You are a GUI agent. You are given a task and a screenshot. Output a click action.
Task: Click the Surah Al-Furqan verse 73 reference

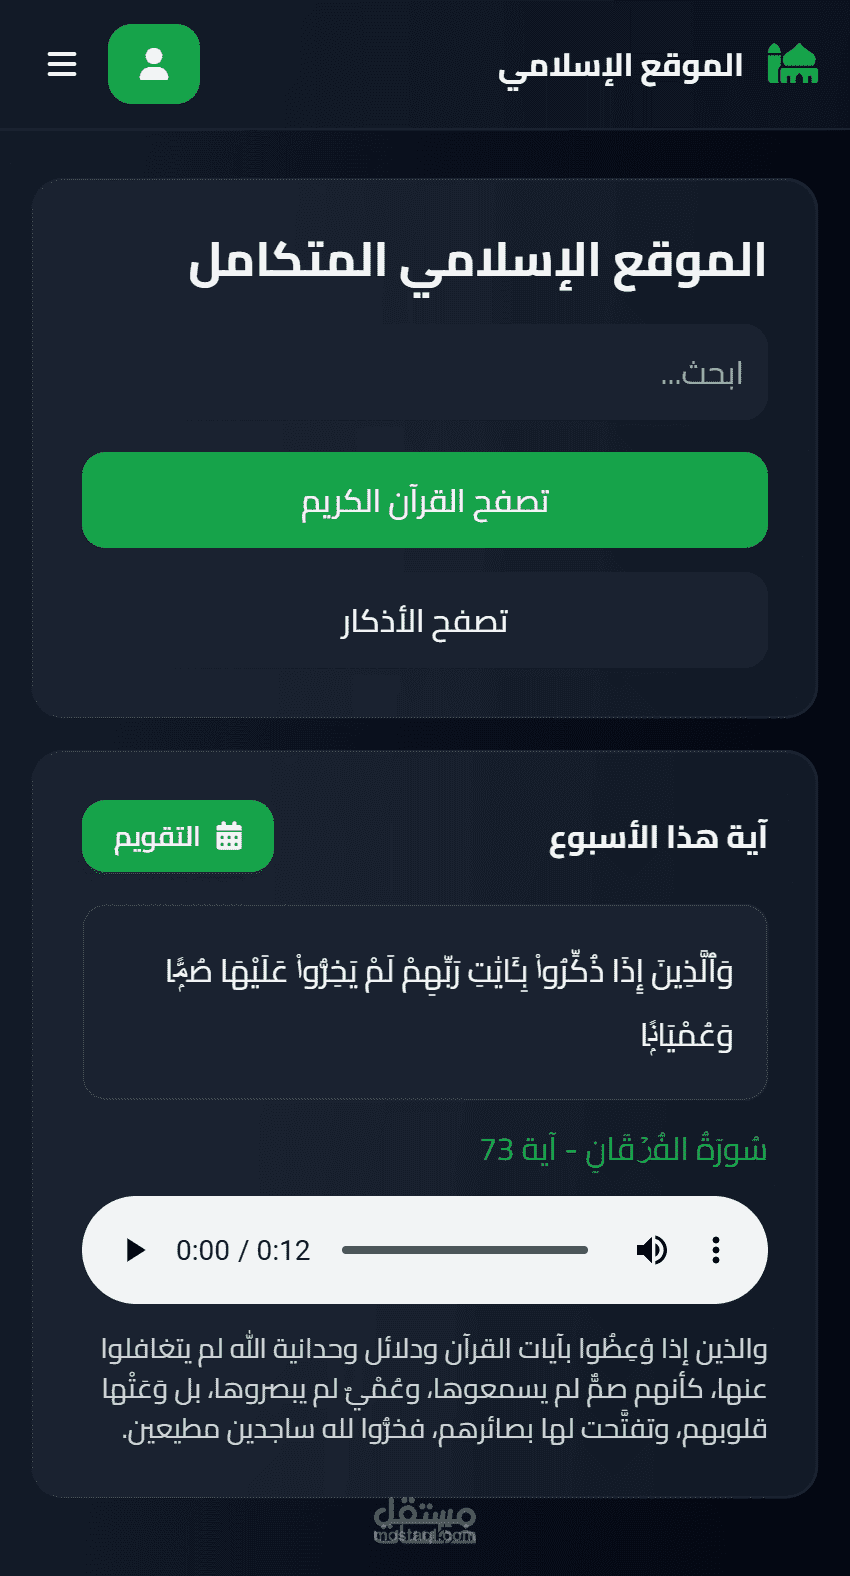coord(624,1149)
